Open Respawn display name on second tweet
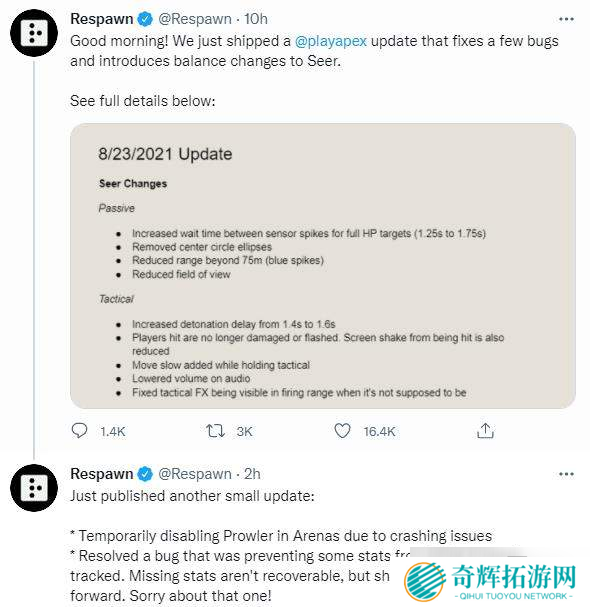This screenshot has width=590, height=607. (102, 474)
